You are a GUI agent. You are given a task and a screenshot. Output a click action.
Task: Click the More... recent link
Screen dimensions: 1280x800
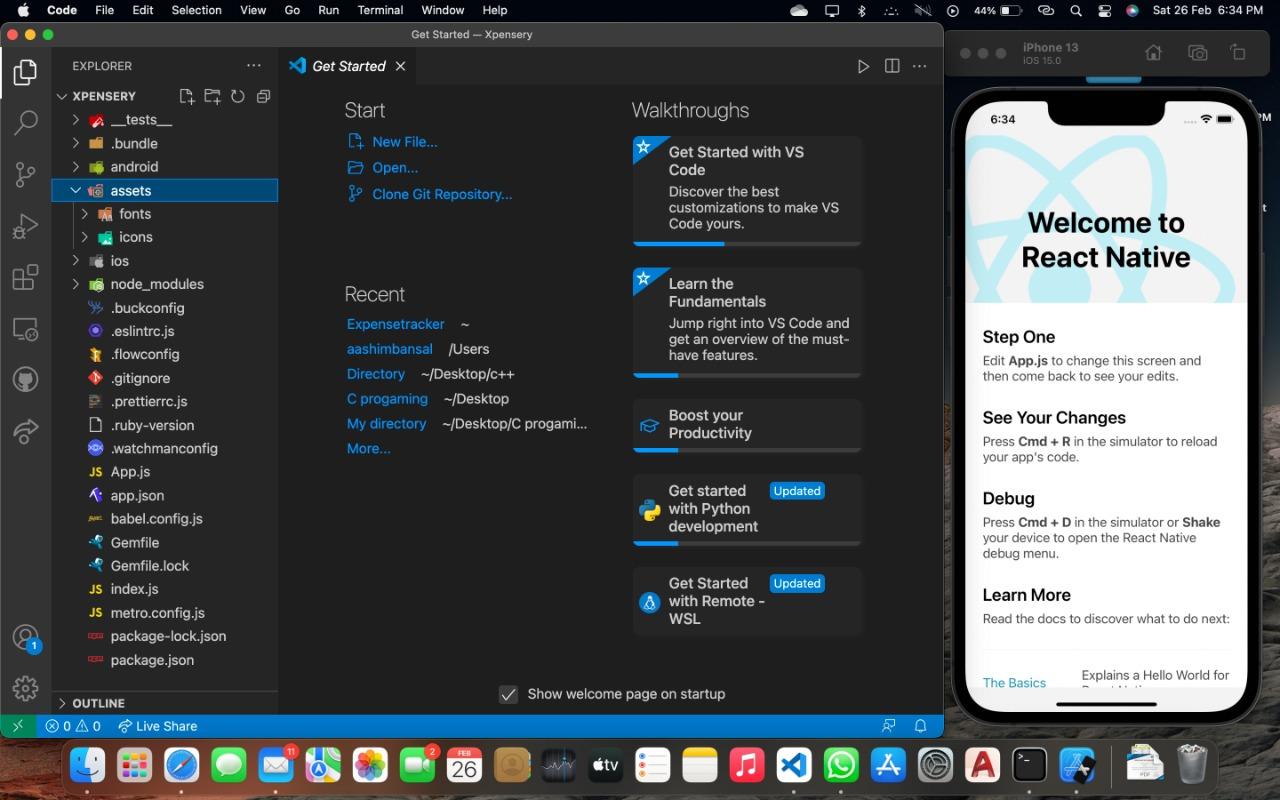pyautogui.click(x=369, y=448)
